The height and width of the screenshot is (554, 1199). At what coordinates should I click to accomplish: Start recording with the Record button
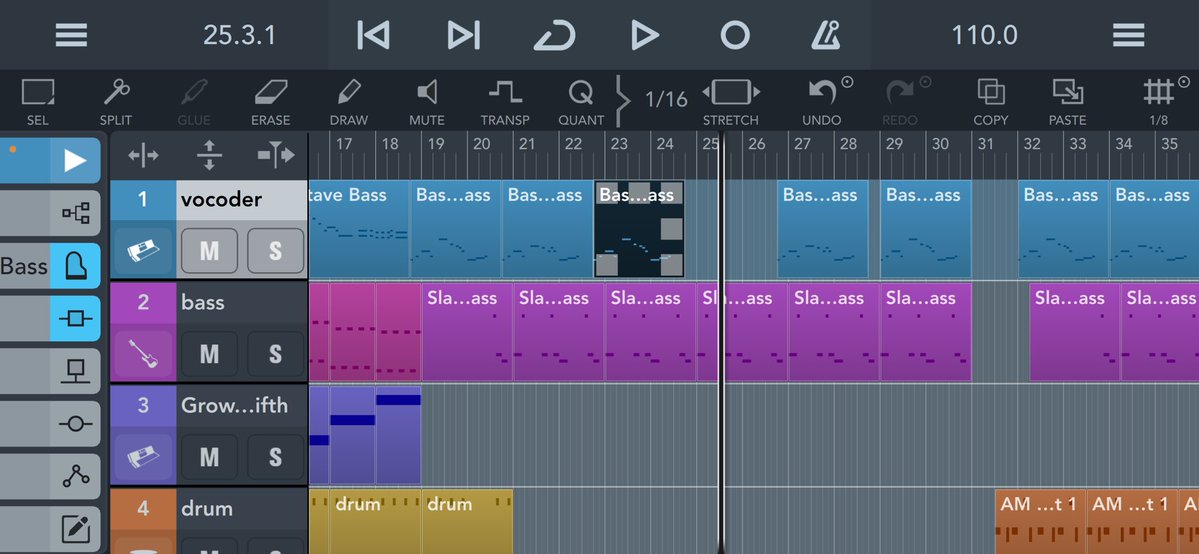(735, 35)
